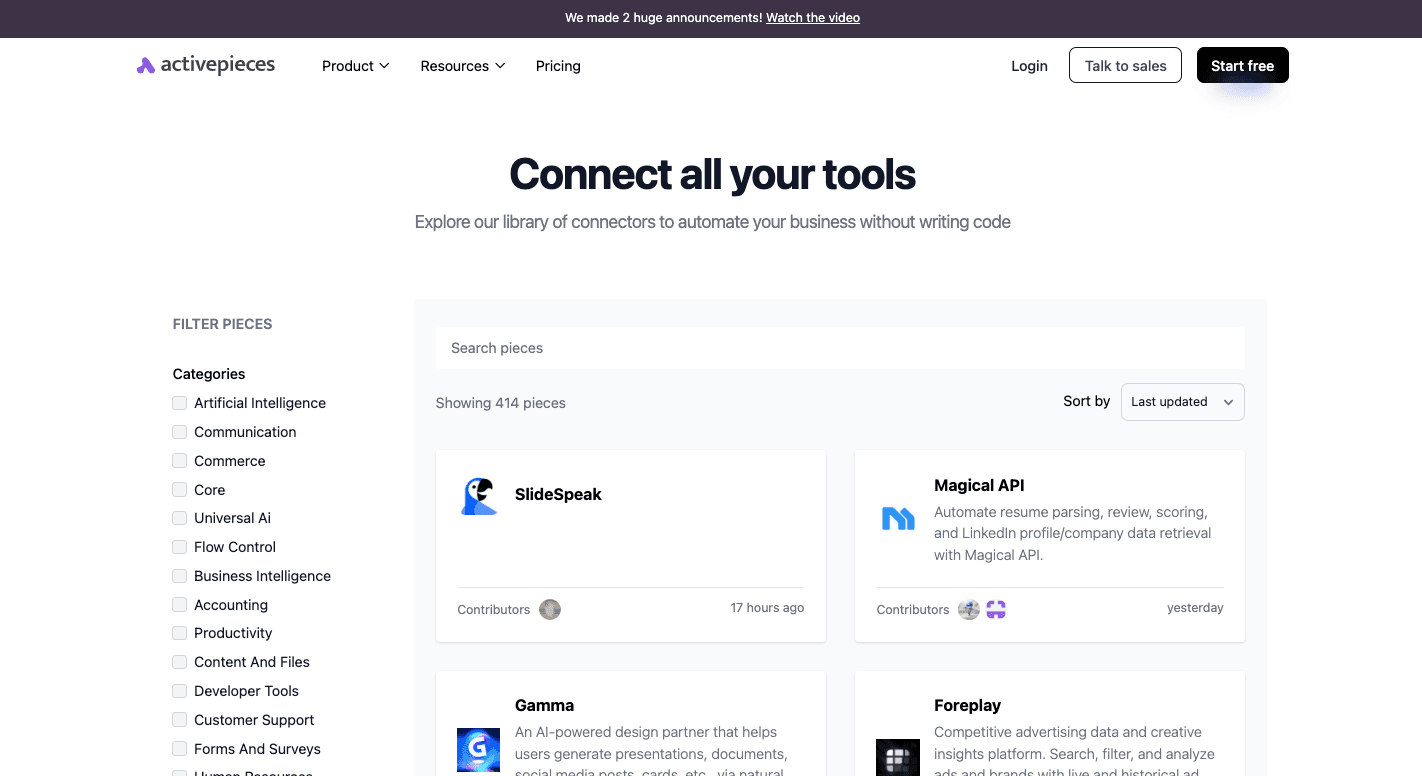Click the Start free button
Viewport: 1422px width, 776px height.
[1242, 65]
